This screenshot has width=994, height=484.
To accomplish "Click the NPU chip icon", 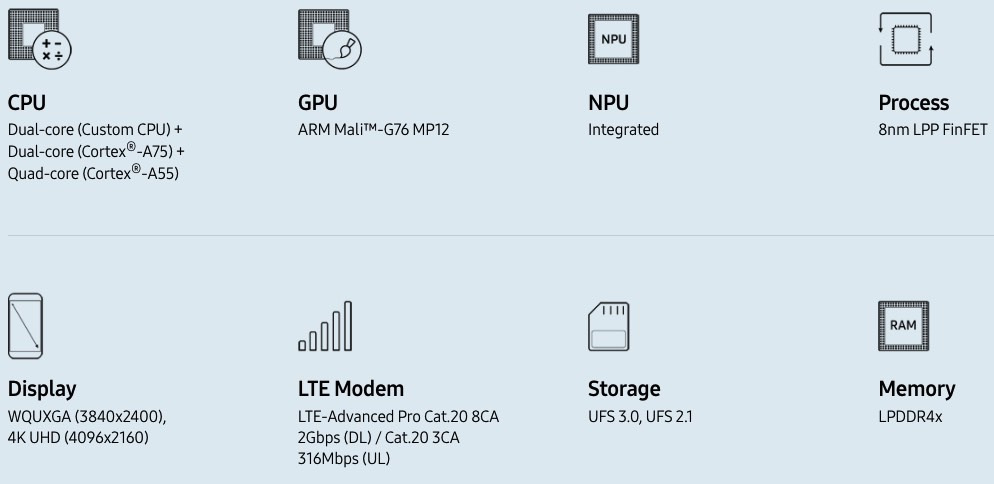I will tap(613, 39).
